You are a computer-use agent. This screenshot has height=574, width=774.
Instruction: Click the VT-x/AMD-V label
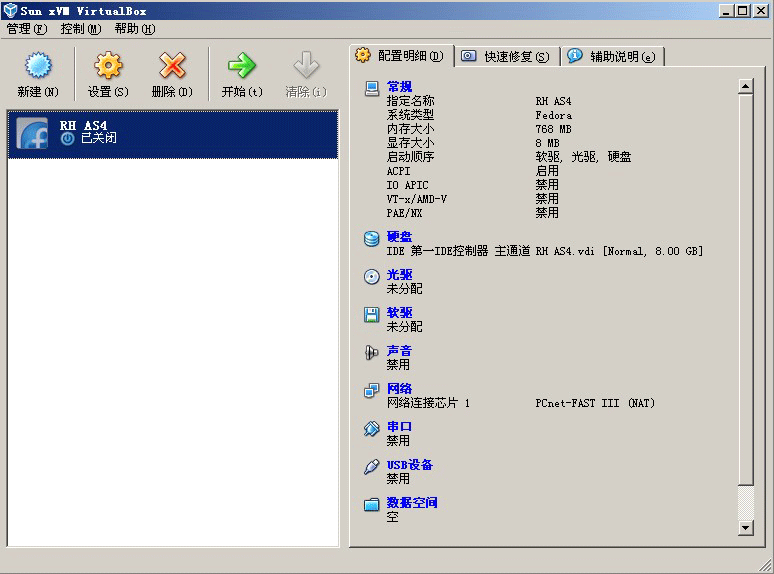tap(417, 199)
